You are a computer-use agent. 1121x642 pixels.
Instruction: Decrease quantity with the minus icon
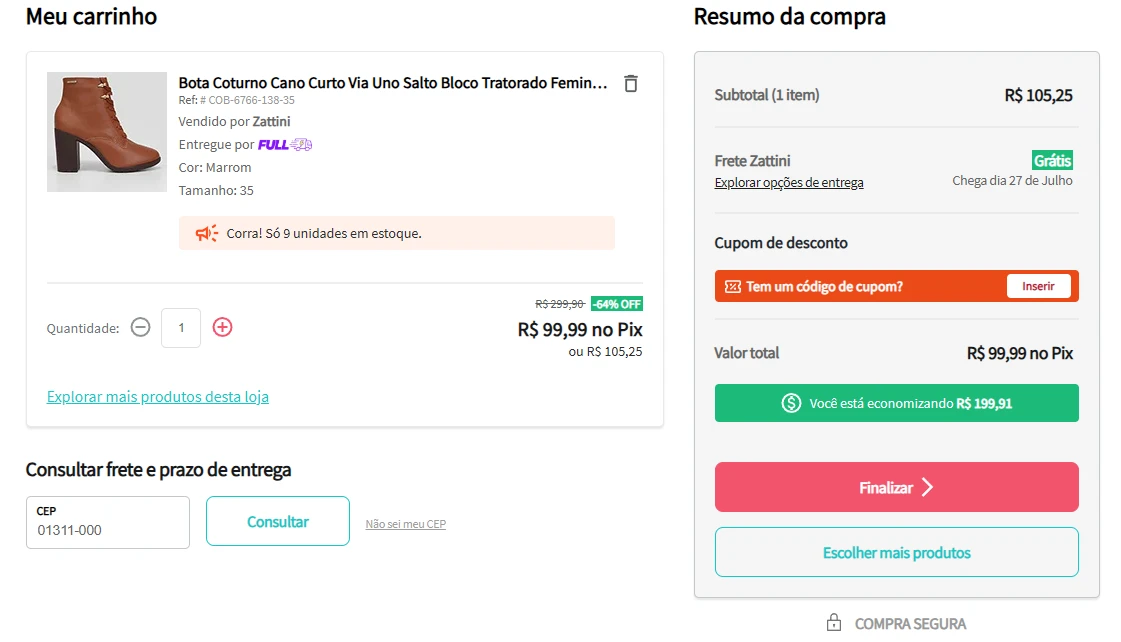click(141, 327)
